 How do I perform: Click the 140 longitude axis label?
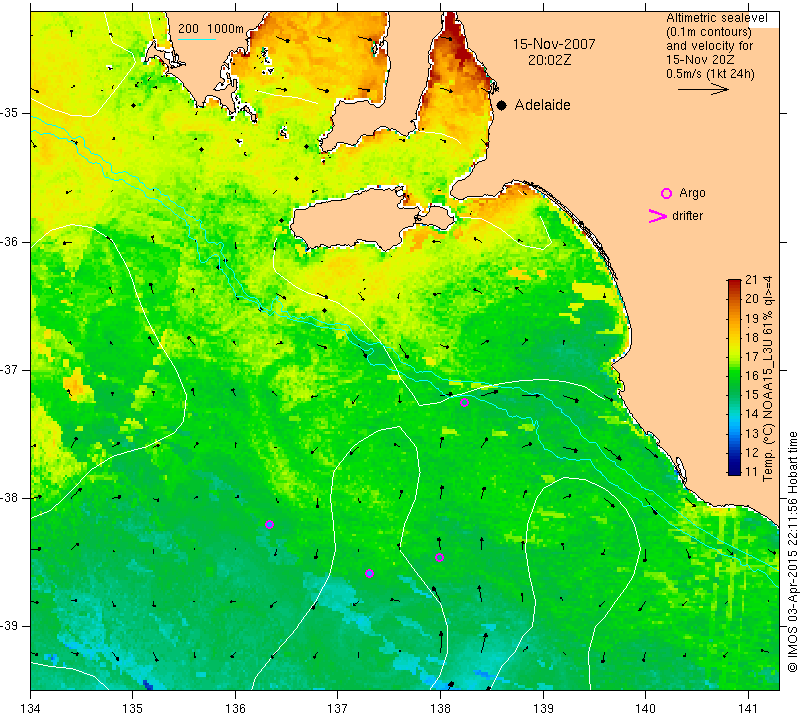645,709
